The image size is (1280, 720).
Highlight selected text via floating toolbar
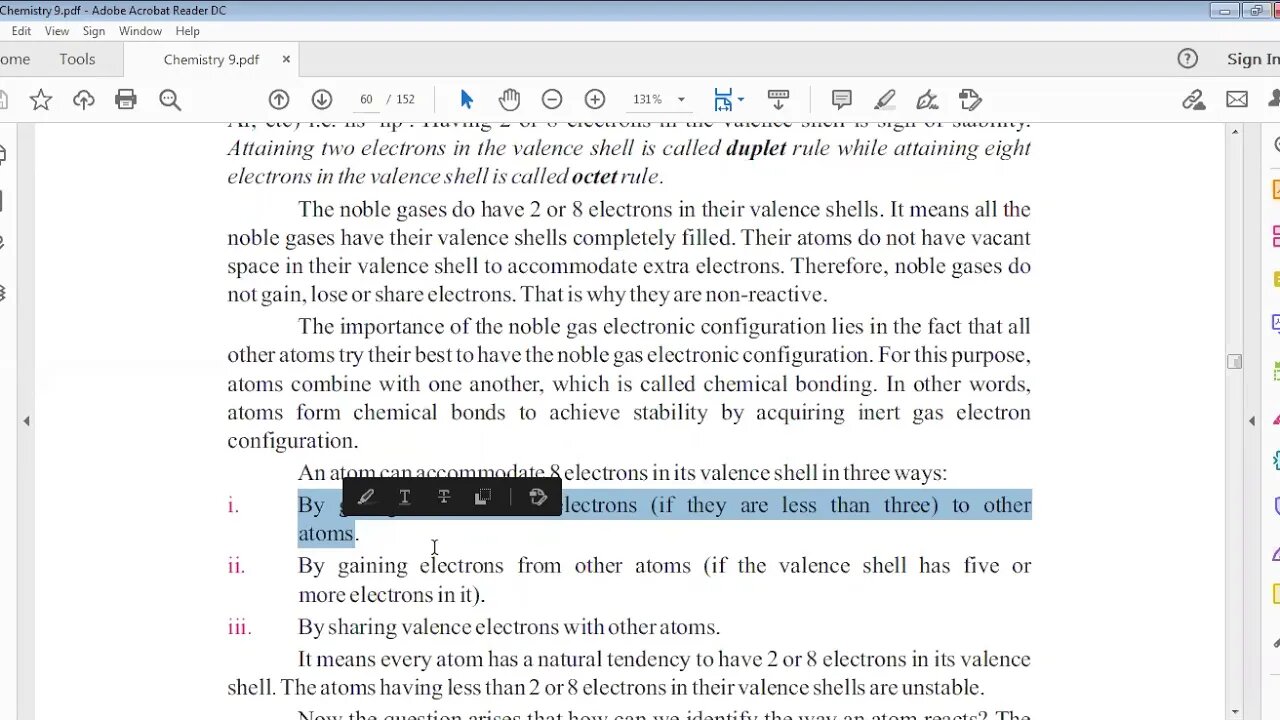pyautogui.click(x=365, y=497)
